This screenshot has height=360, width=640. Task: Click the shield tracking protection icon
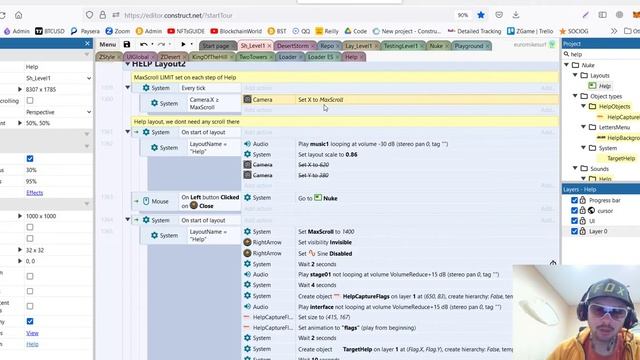[89, 15]
